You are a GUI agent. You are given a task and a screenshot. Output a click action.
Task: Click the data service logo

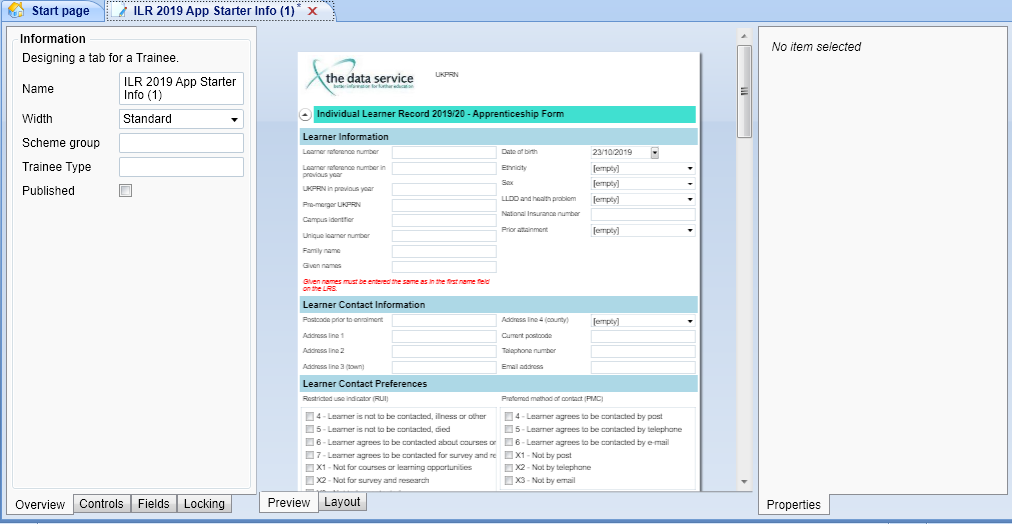pos(361,76)
